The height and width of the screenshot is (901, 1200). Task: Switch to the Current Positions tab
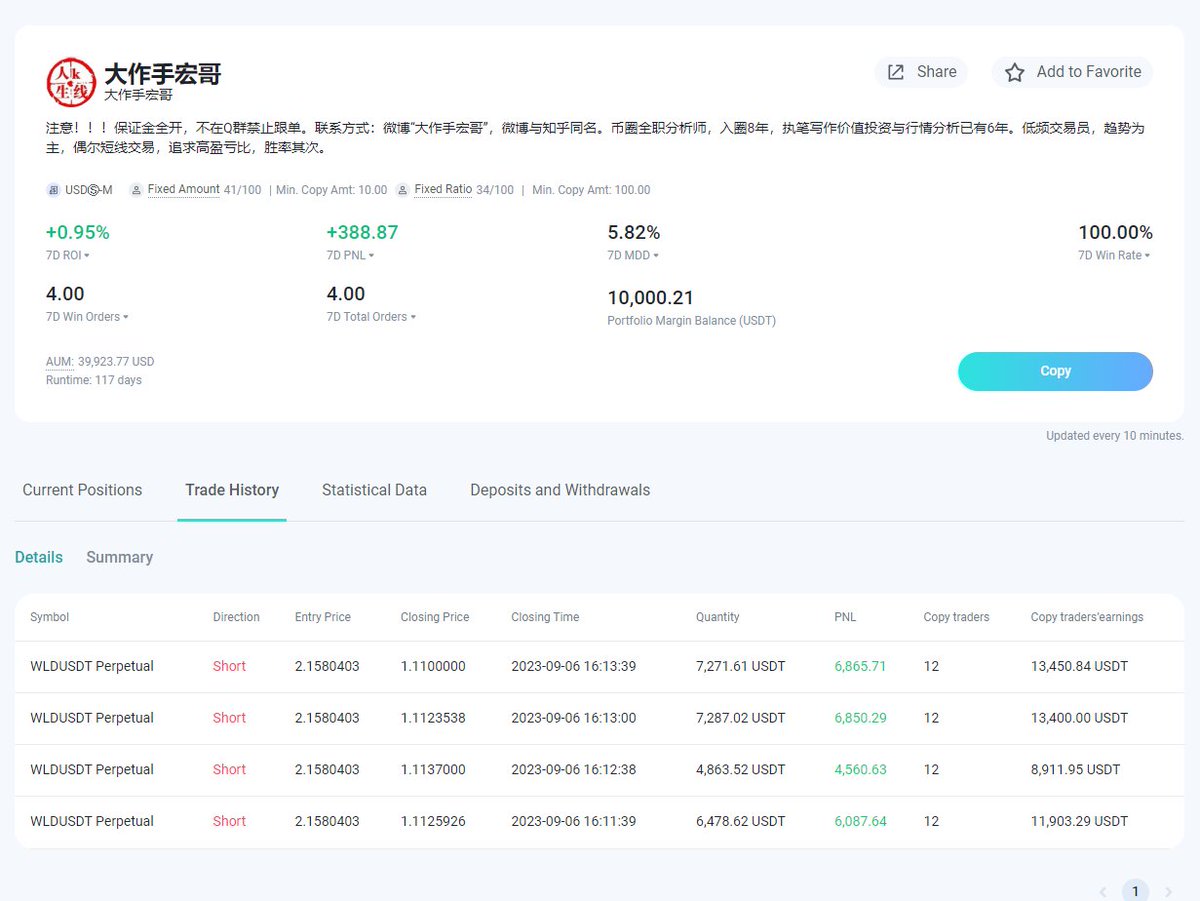(82, 490)
